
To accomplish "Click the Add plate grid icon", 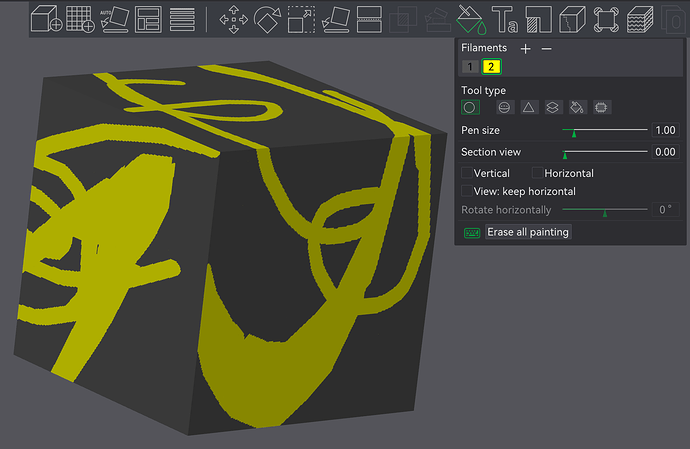I will 80,19.
